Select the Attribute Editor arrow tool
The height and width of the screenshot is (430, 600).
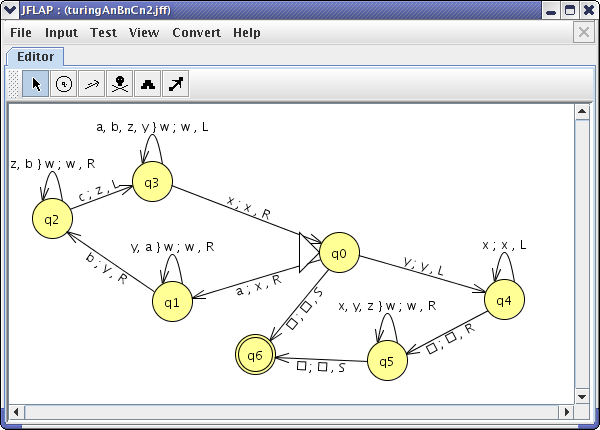point(36,84)
